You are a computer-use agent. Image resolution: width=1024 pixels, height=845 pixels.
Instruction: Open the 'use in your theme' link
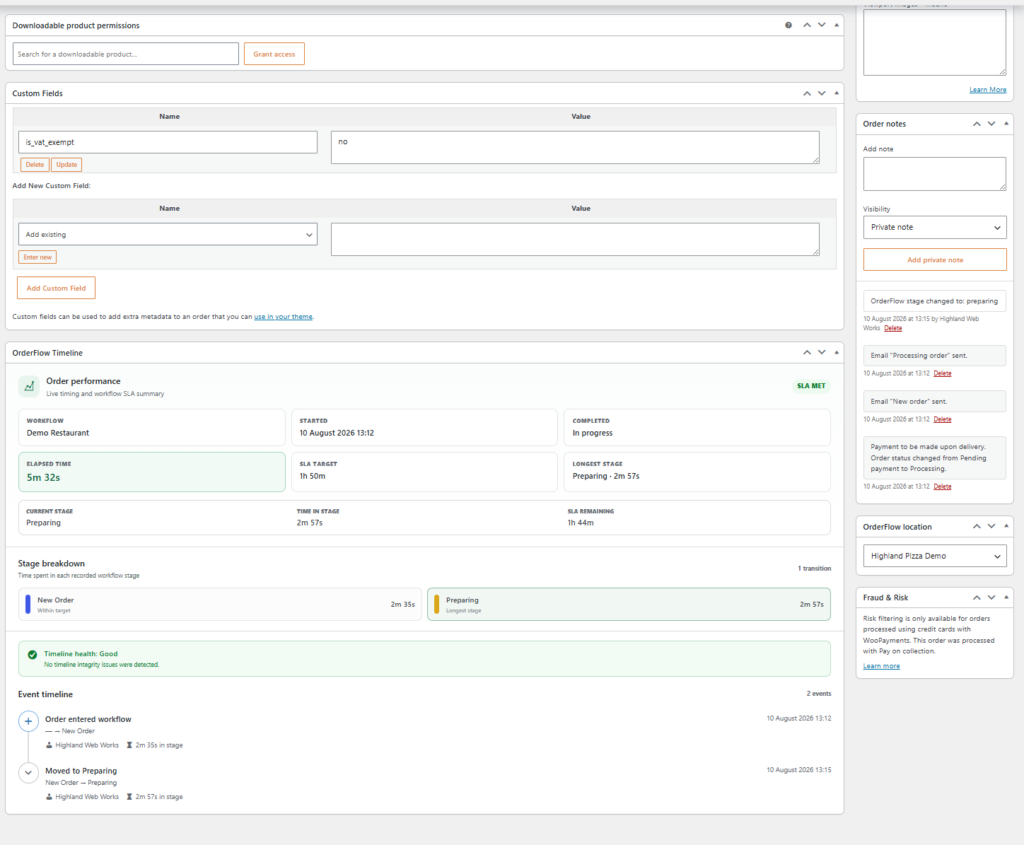coord(283,317)
